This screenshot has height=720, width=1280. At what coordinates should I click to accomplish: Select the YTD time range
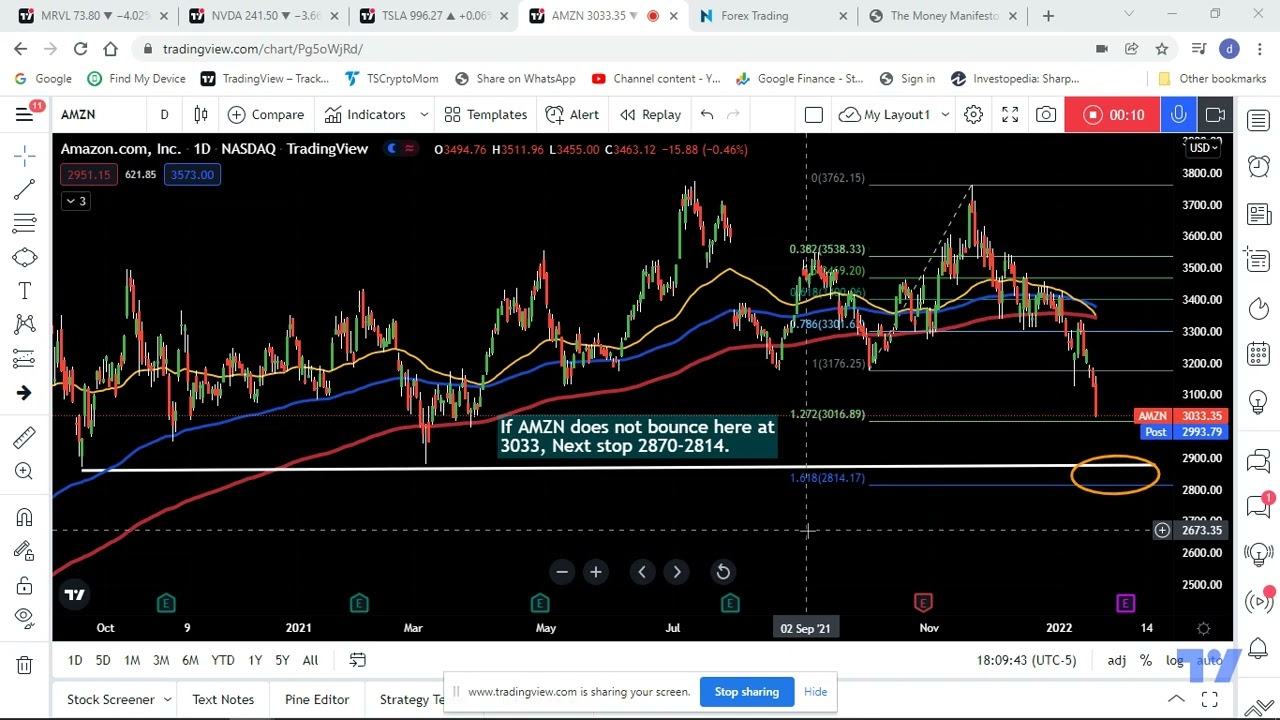(x=223, y=660)
